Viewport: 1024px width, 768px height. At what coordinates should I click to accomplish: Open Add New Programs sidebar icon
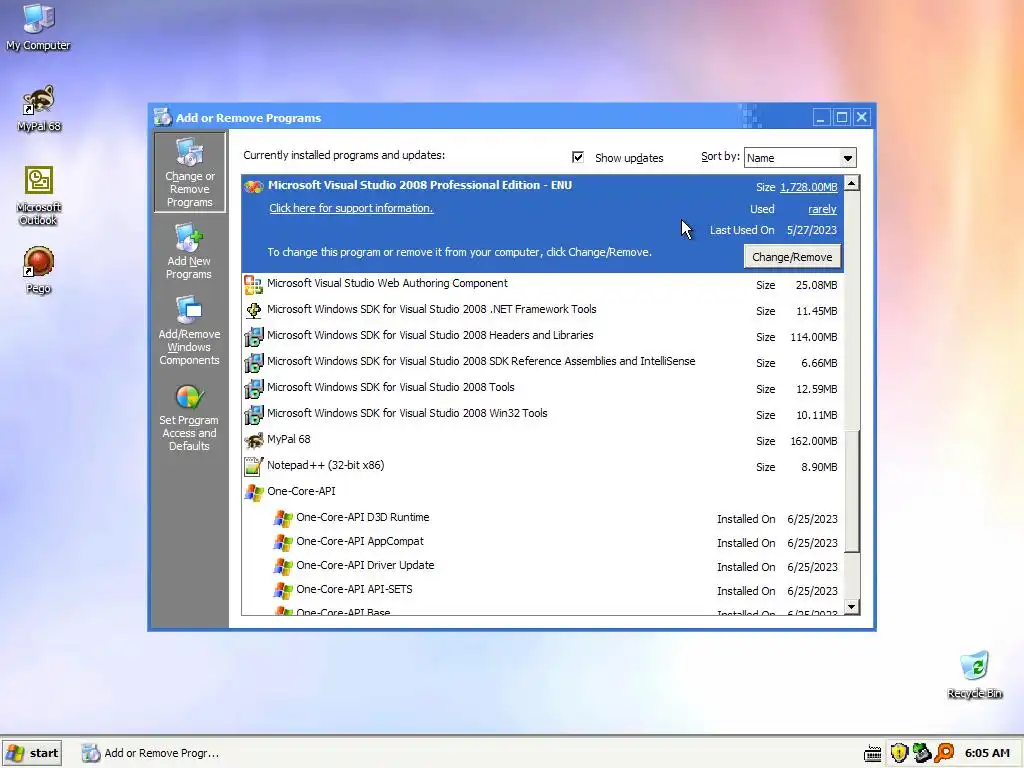point(189,251)
